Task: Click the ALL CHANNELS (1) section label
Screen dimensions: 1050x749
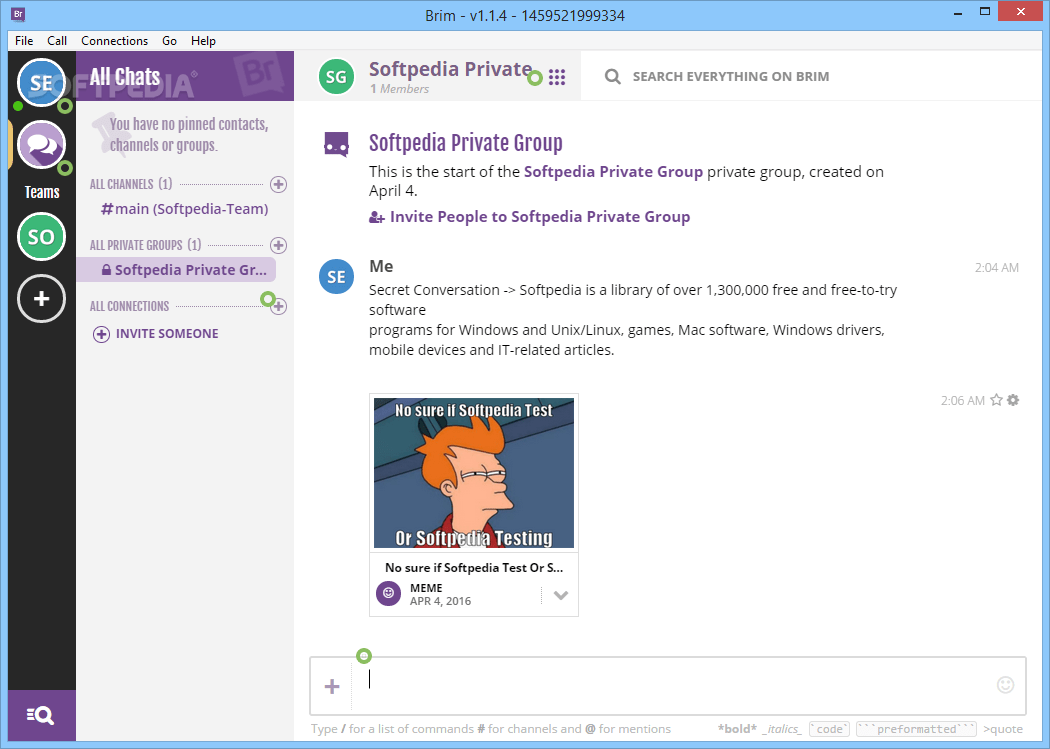Action: point(131,184)
